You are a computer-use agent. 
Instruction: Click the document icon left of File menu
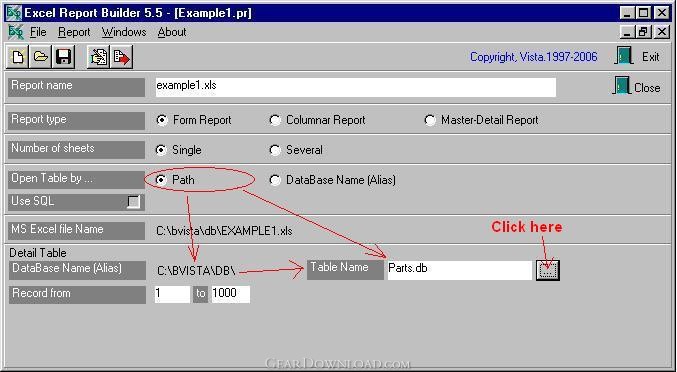(x=16, y=32)
